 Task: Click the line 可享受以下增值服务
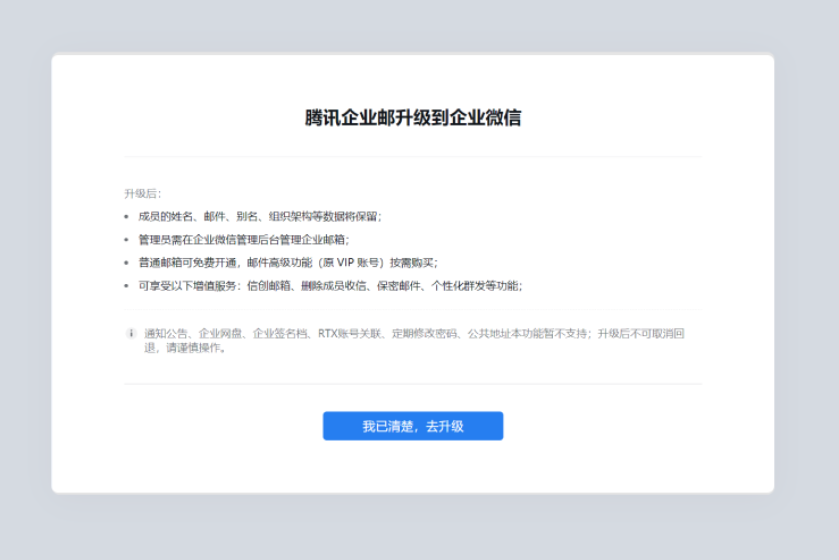tap(330, 286)
